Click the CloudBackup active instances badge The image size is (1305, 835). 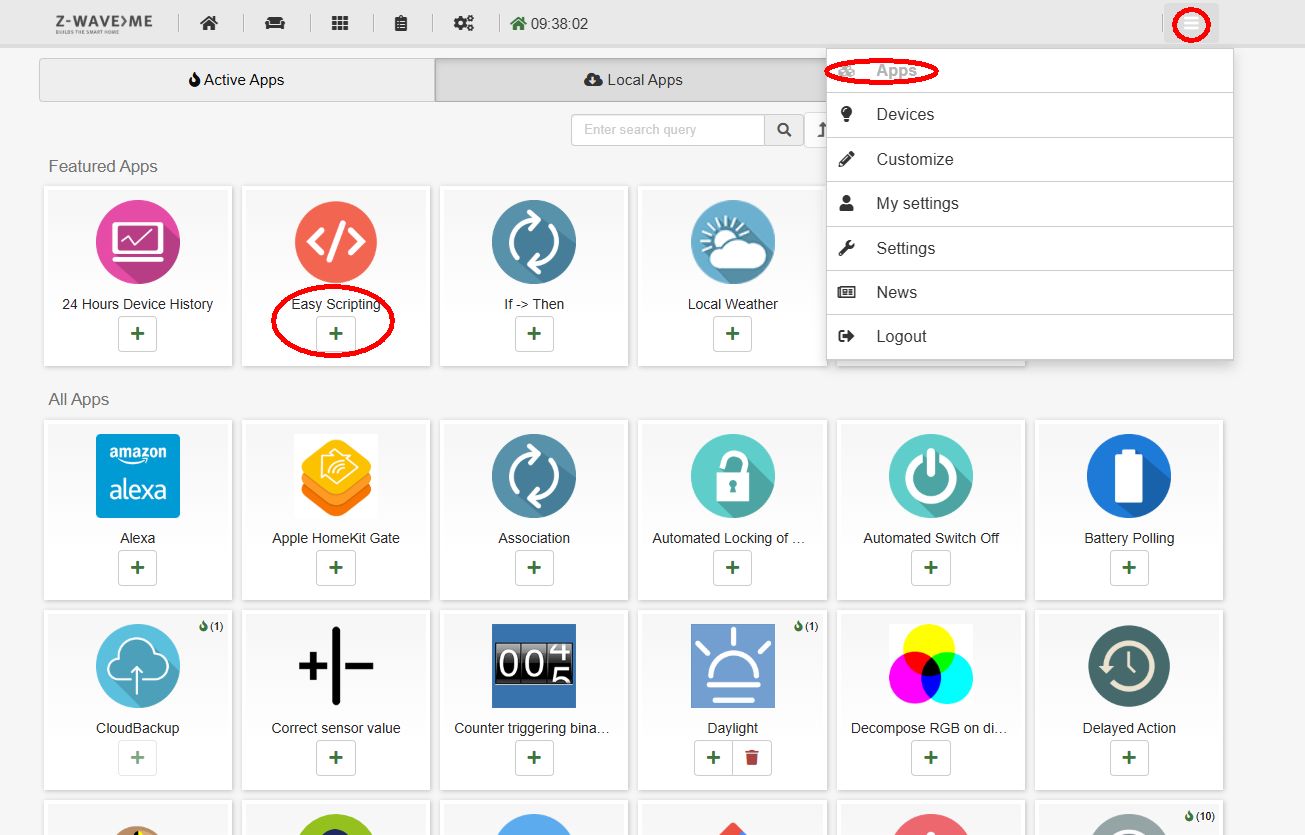pos(211,627)
